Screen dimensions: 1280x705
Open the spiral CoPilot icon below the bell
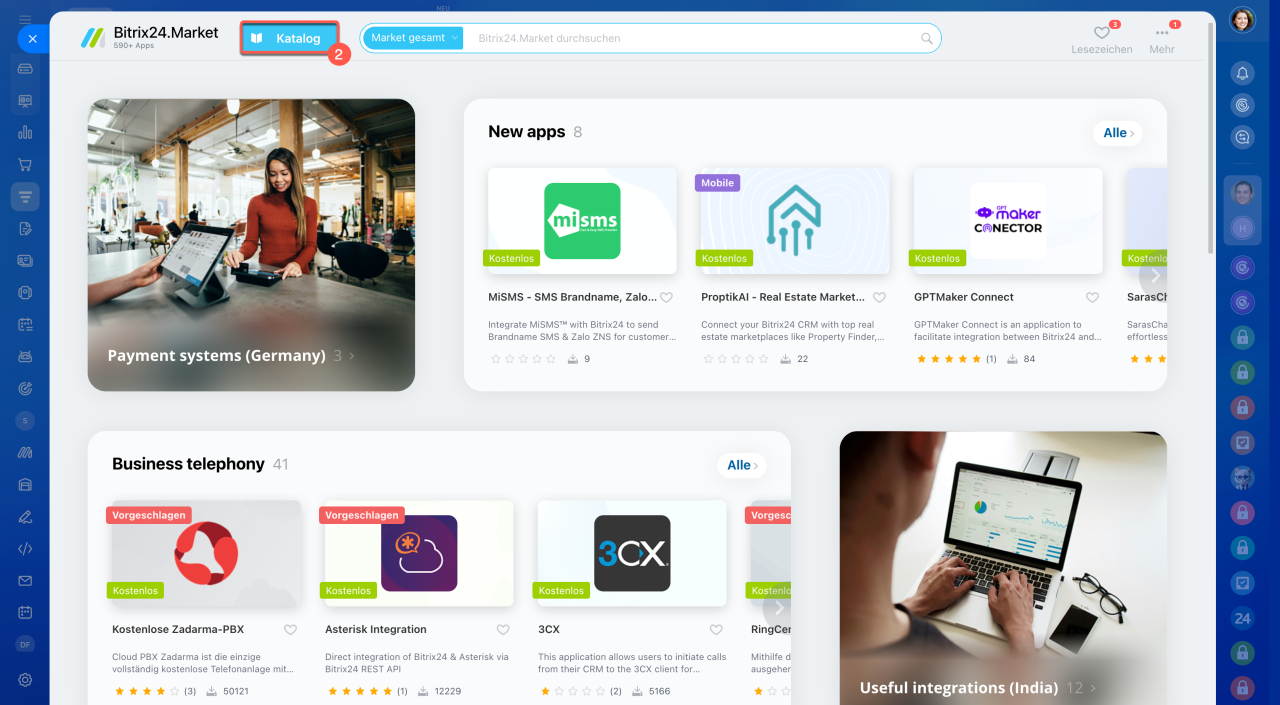pos(1242,104)
